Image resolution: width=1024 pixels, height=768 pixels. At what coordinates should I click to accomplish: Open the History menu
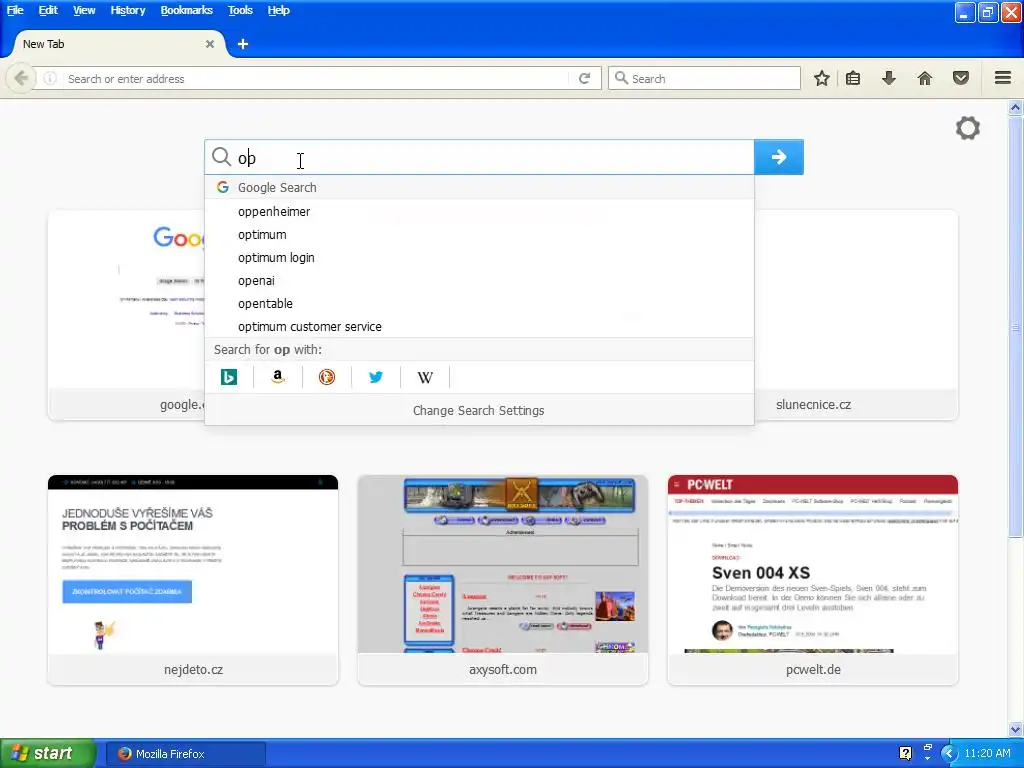pyautogui.click(x=127, y=10)
